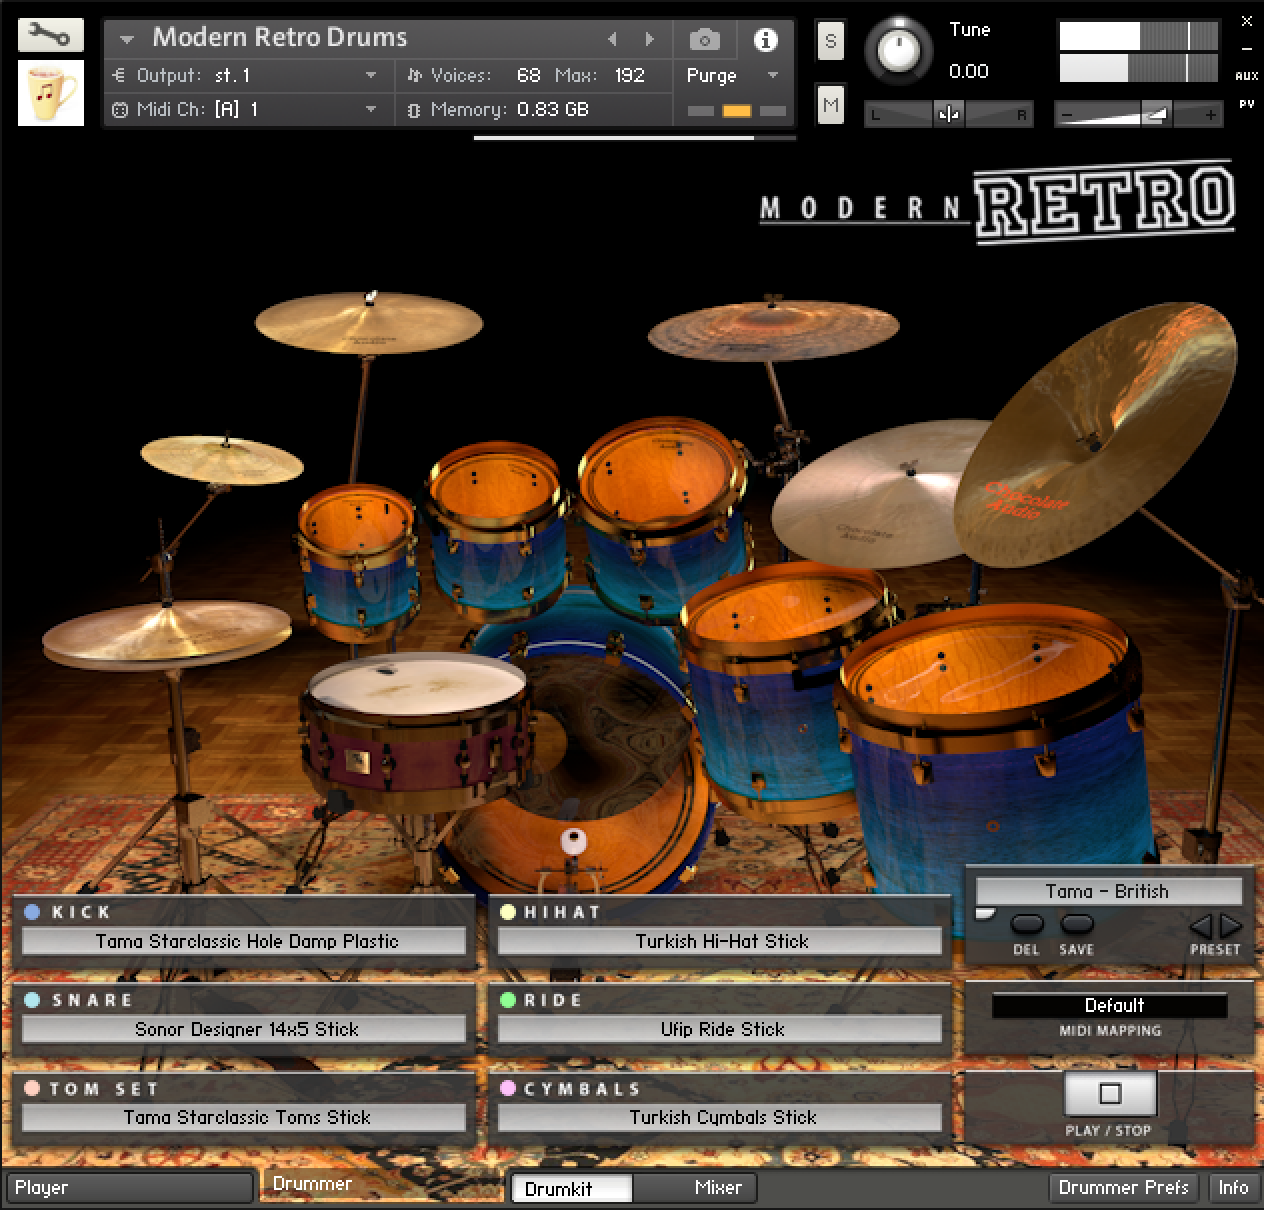The image size is (1264, 1210).
Task: Select the previous preset arrow
Action: pos(1201,926)
